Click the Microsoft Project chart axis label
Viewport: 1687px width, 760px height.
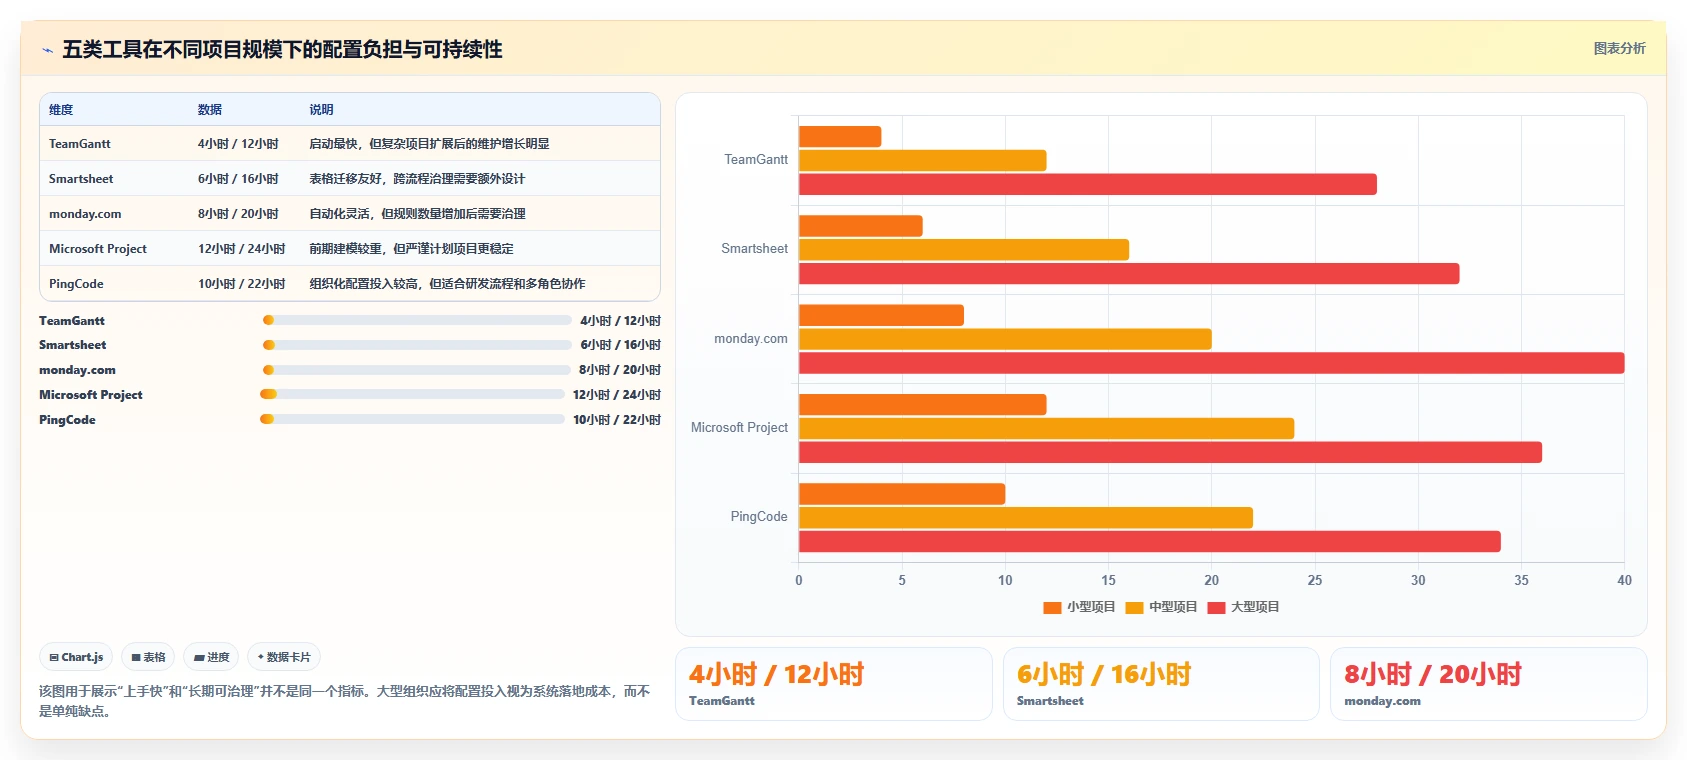click(739, 428)
